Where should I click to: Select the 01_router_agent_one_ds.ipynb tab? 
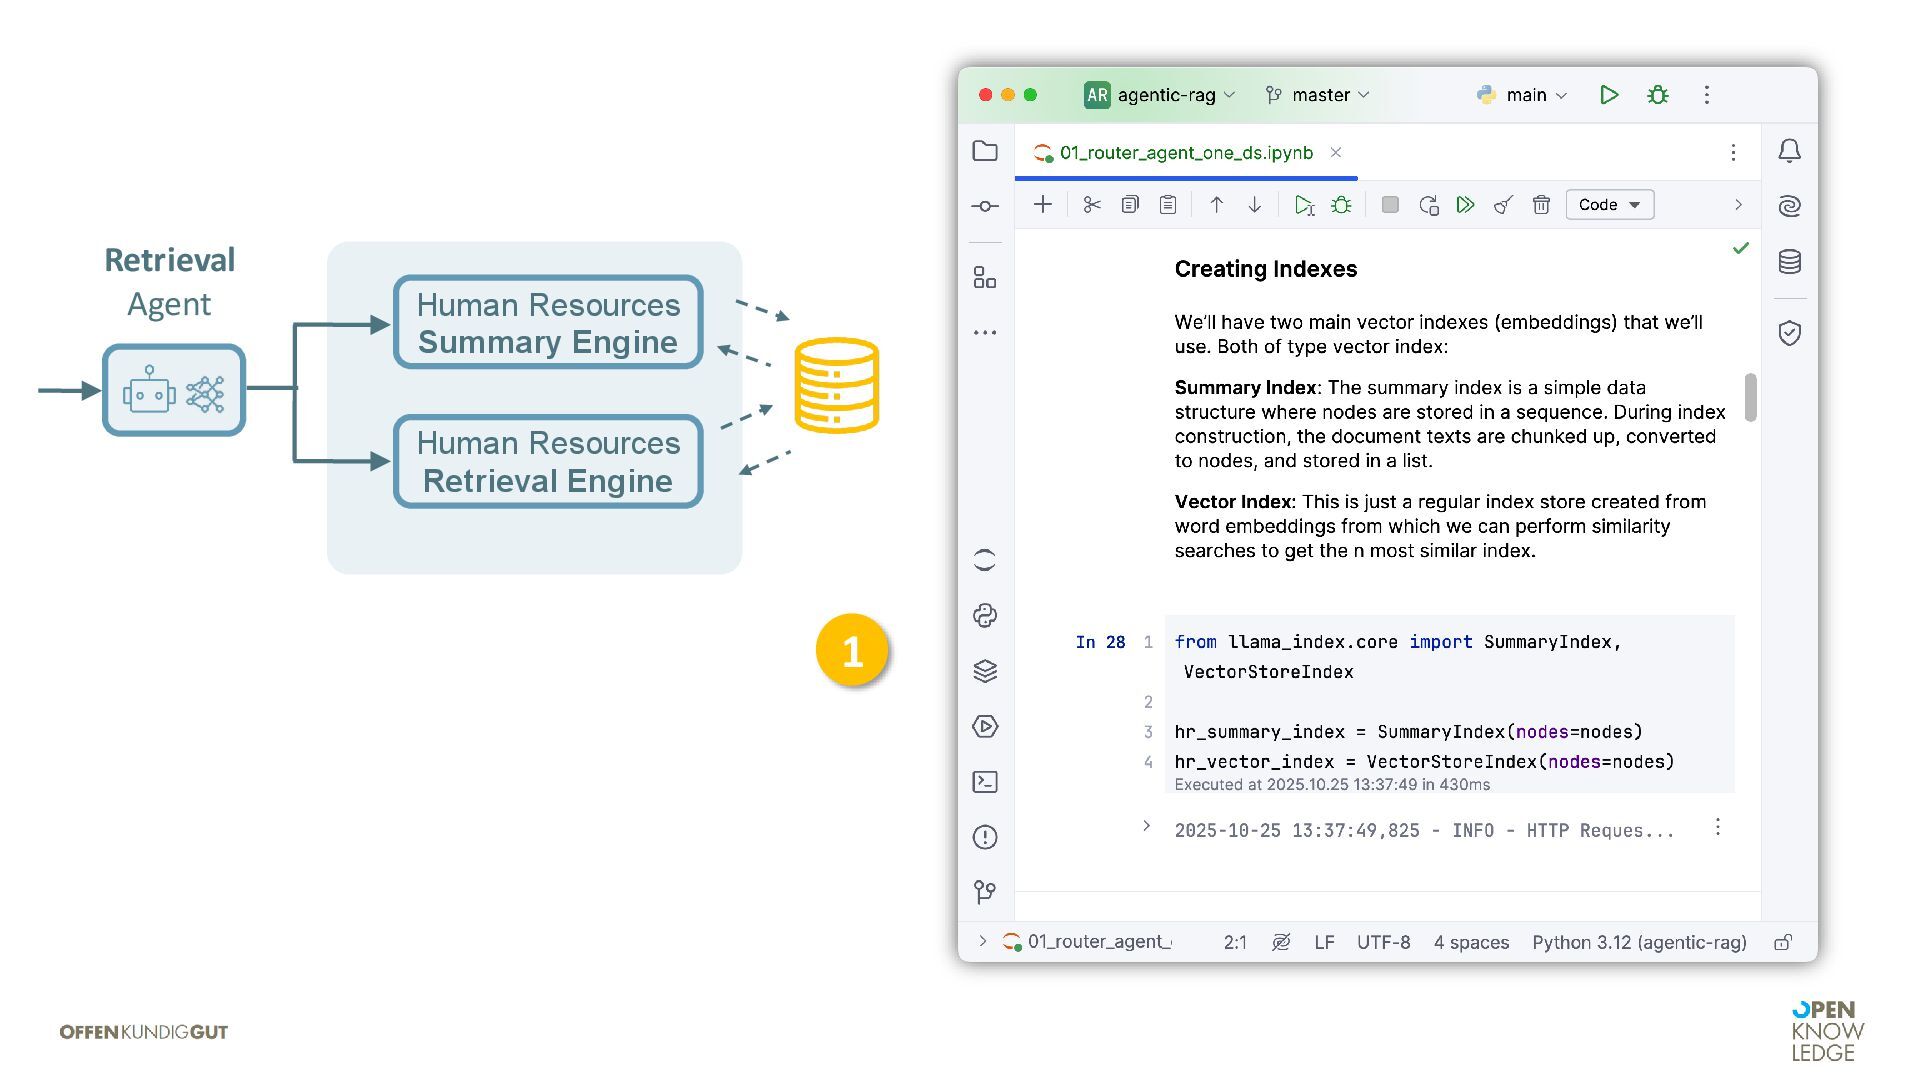click(x=1185, y=153)
